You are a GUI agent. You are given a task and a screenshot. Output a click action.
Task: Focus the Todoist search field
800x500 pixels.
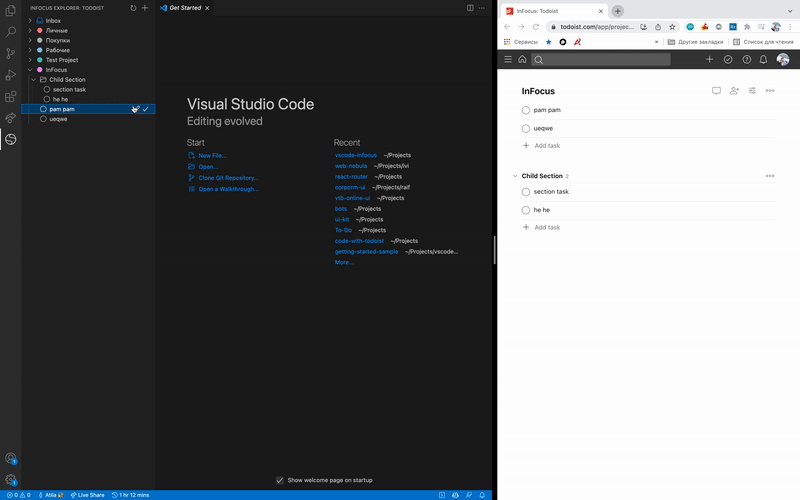[601, 59]
